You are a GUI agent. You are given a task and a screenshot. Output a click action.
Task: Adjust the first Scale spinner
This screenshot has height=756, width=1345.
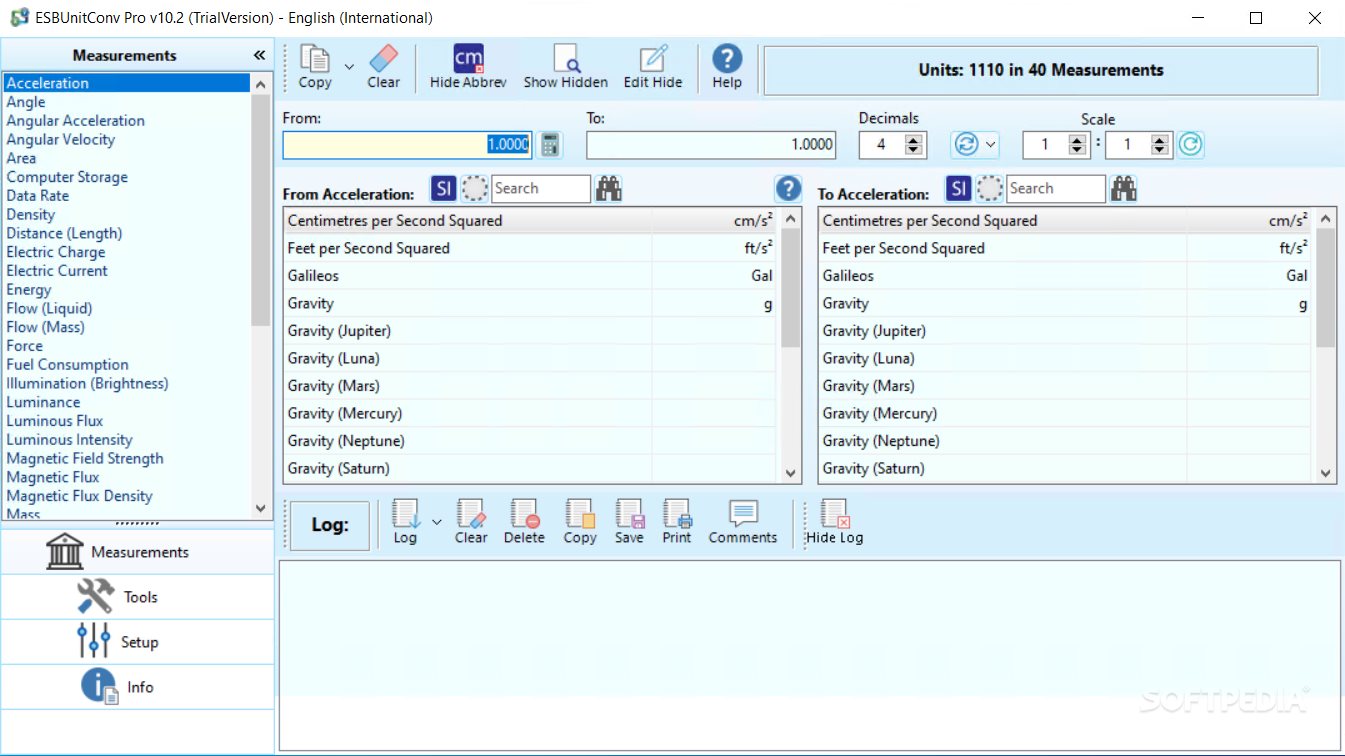tap(1077, 145)
